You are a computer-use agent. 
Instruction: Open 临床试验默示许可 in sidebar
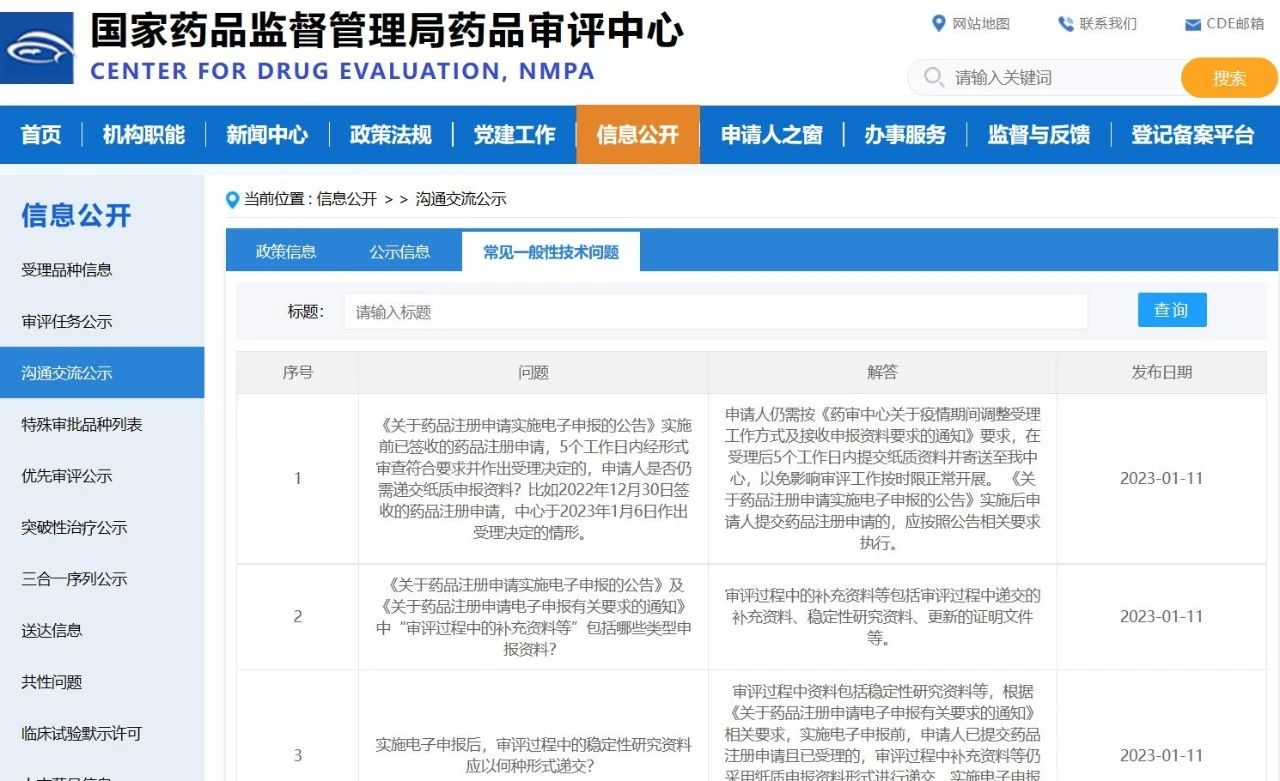coord(82,734)
